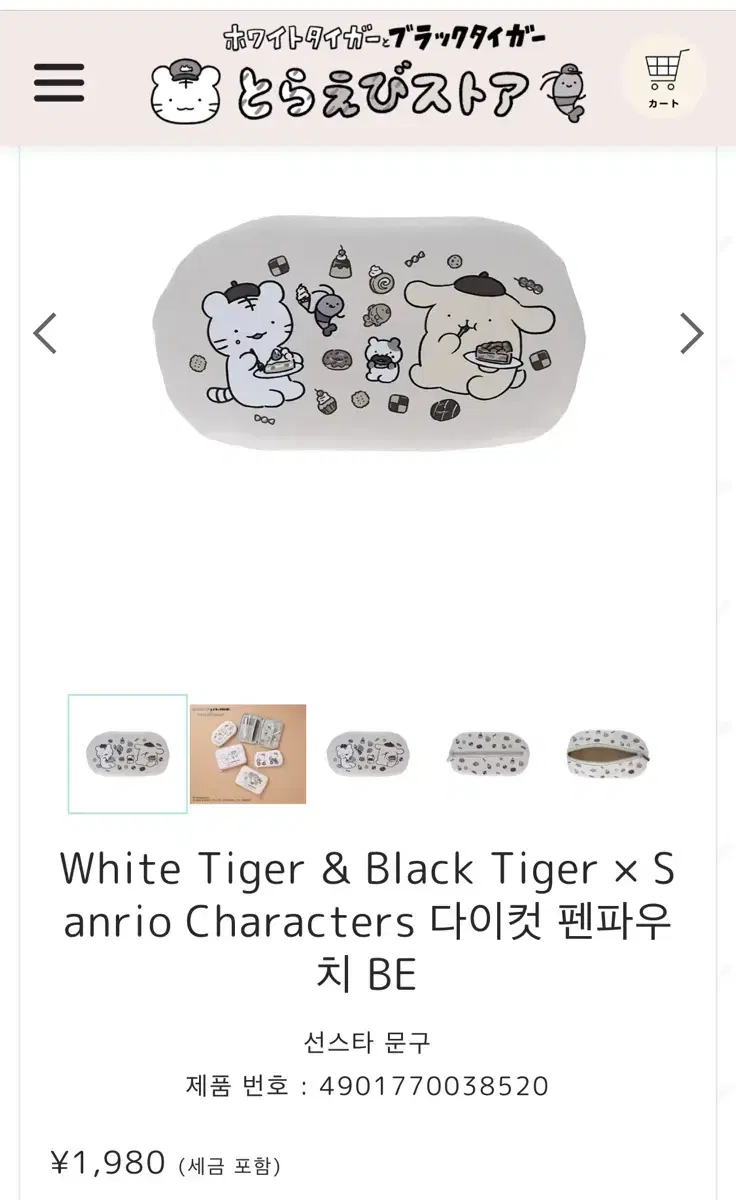Select the opened pouch thumbnail

607,754
